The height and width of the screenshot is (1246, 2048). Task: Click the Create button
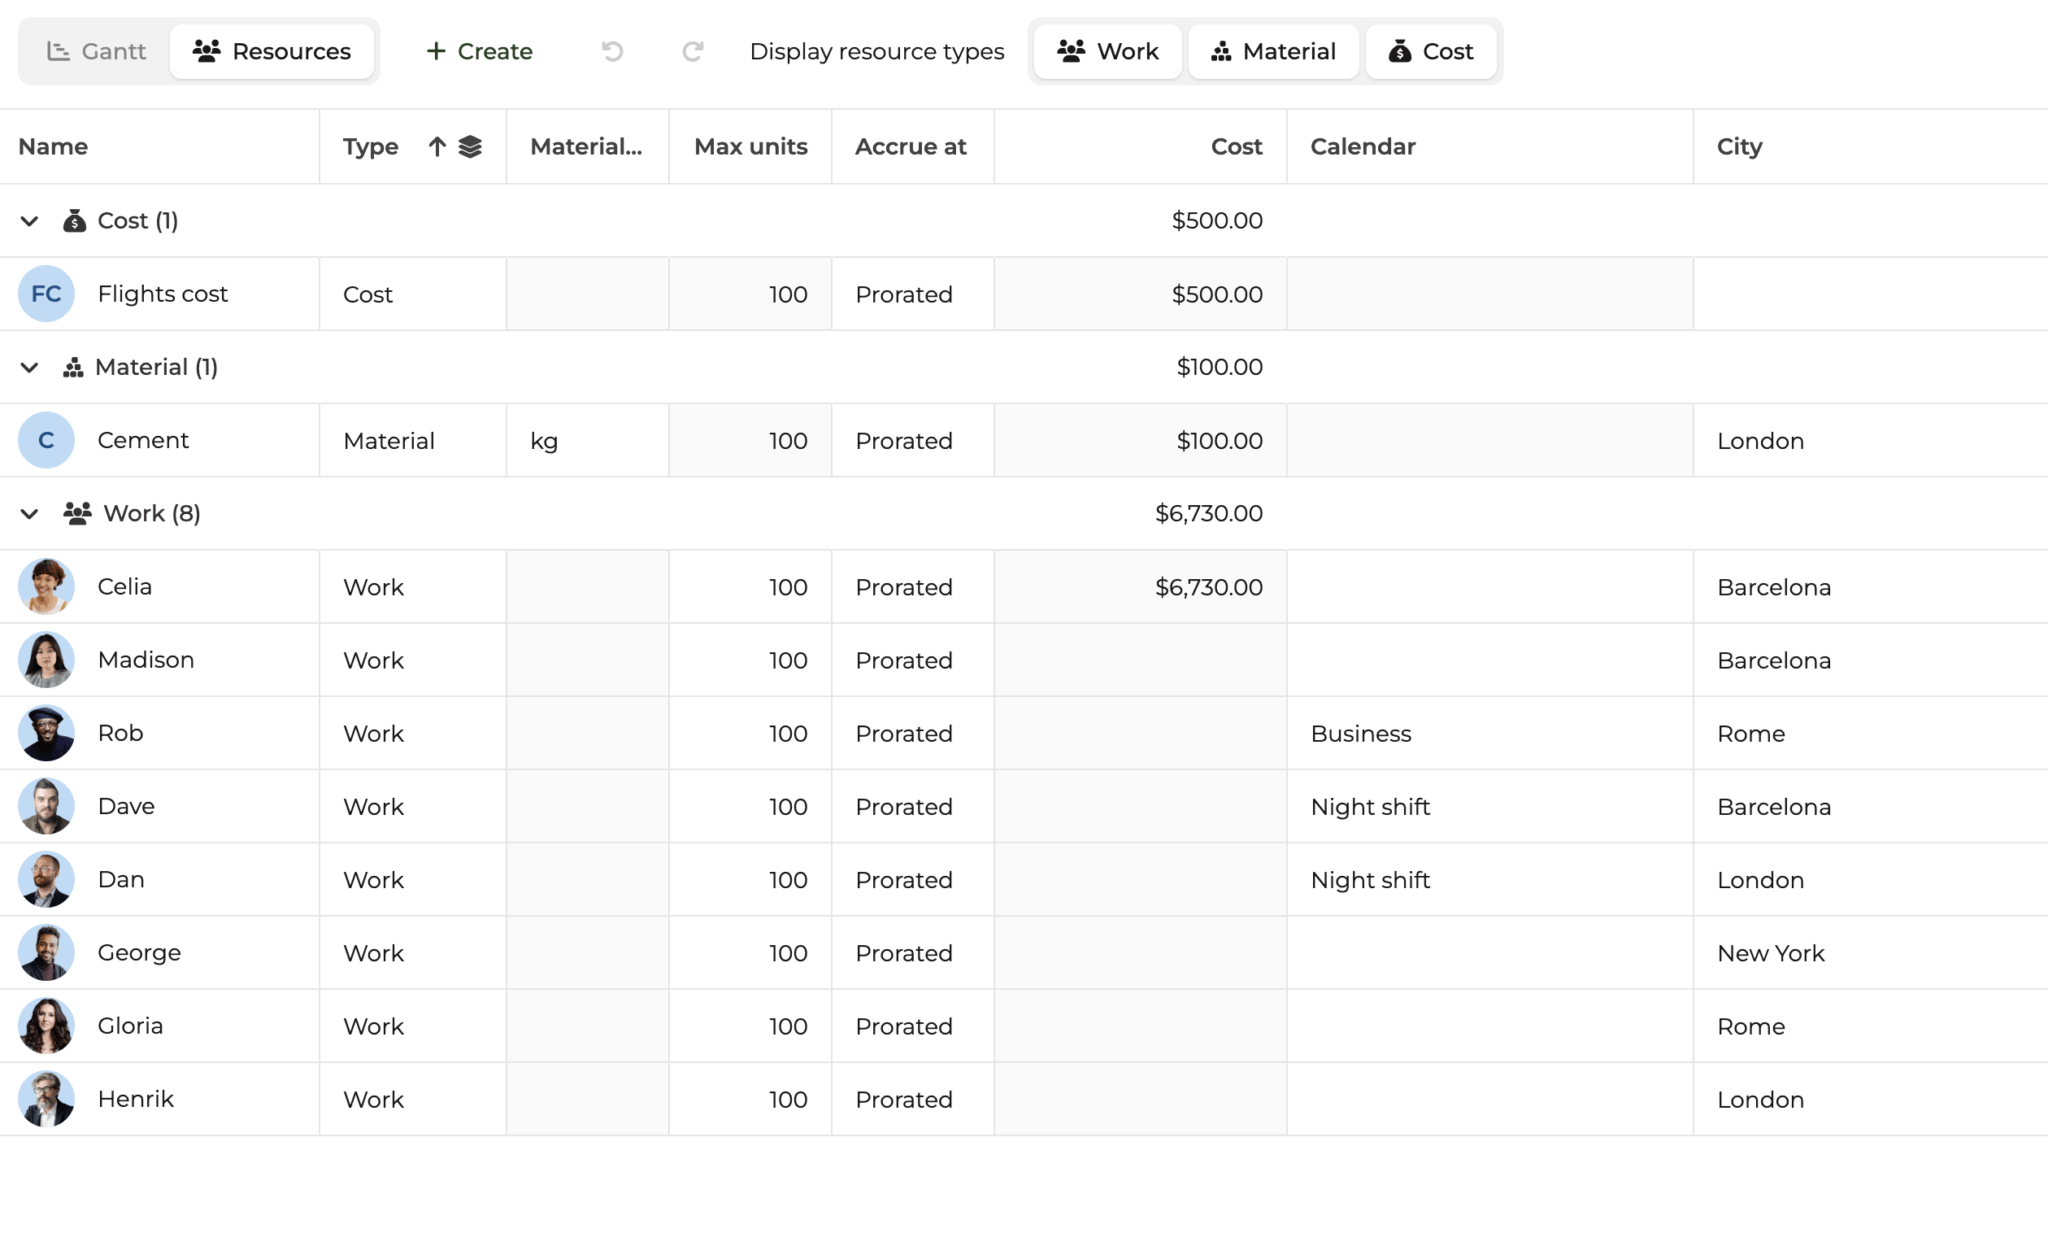point(479,51)
